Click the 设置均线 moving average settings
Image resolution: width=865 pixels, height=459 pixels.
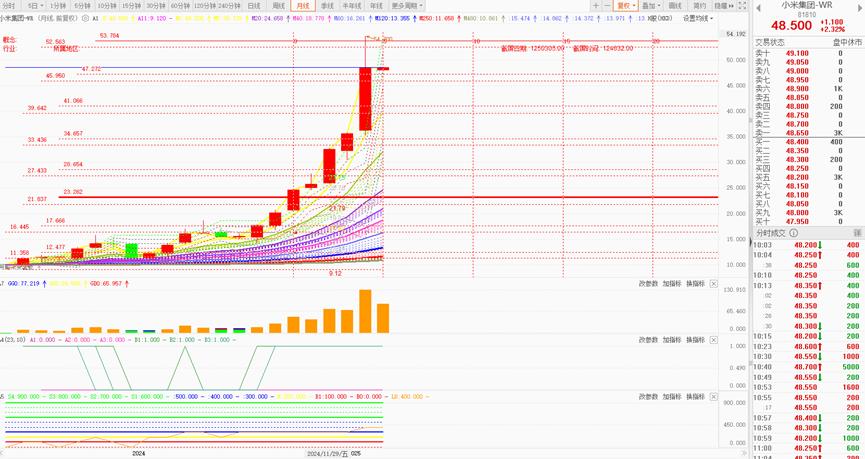696,18
